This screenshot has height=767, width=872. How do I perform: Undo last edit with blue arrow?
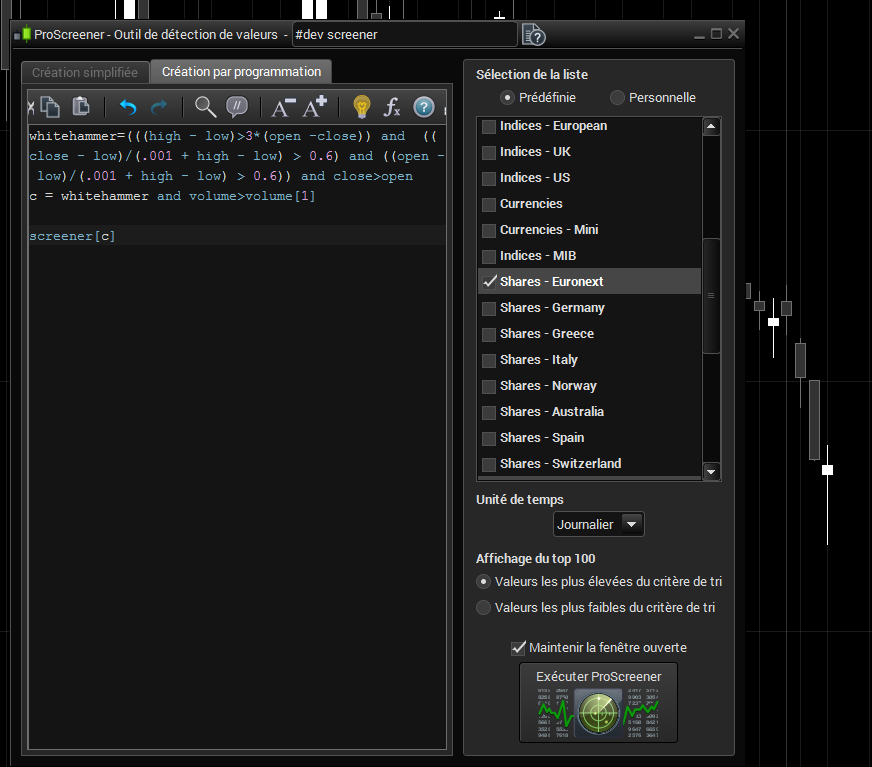[128, 107]
